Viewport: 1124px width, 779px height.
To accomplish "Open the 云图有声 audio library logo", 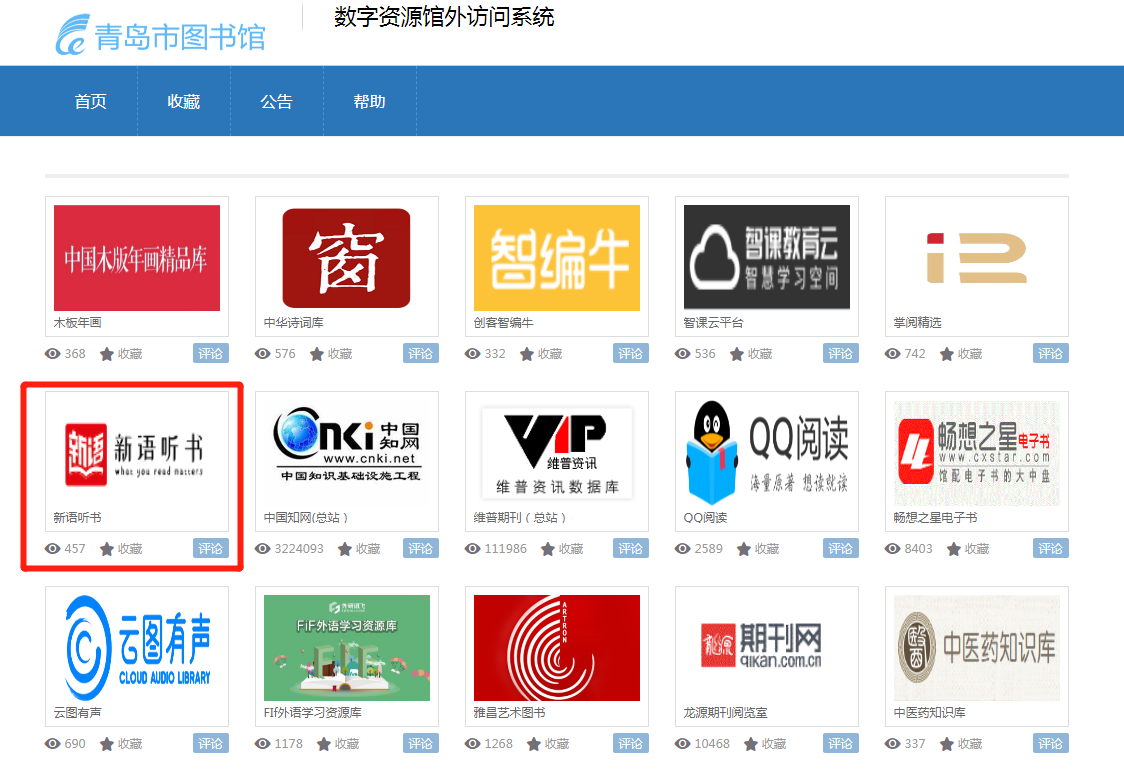I will pos(138,648).
